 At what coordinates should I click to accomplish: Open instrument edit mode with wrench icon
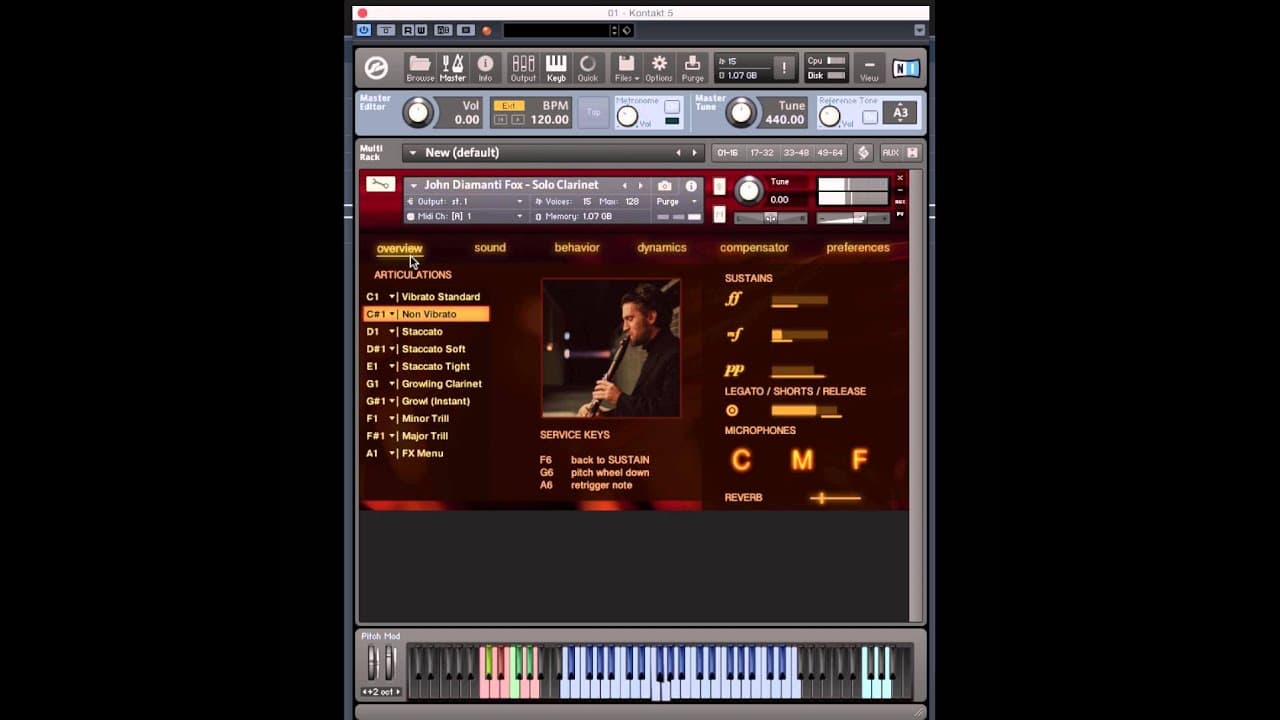(380, 184)
